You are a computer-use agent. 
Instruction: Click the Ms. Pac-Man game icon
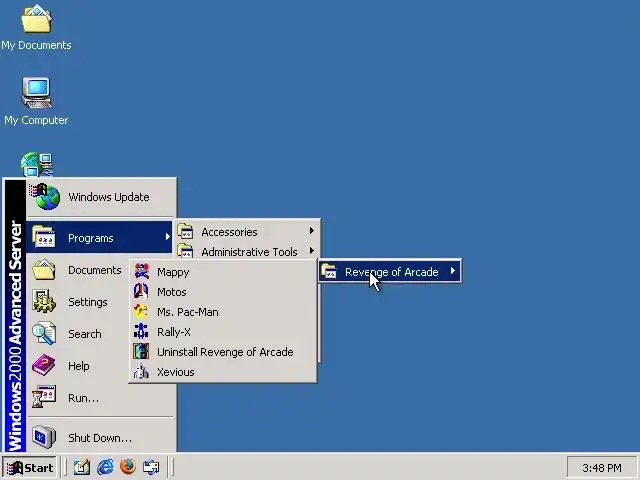pyautogui.click(x=141, y=311)
